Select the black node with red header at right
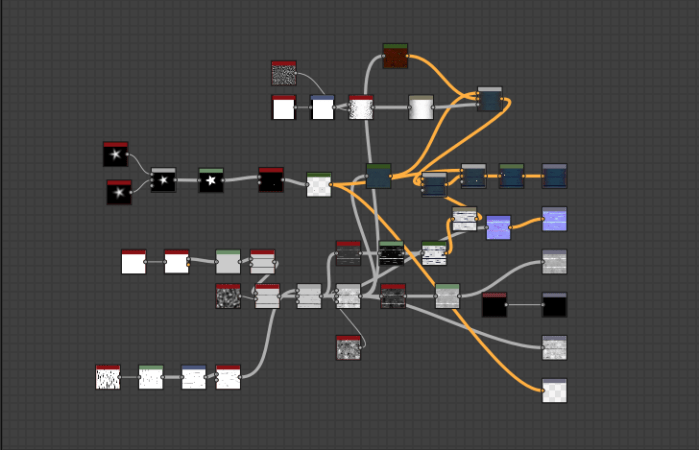 pyautogui.click(x=494, y=305)
